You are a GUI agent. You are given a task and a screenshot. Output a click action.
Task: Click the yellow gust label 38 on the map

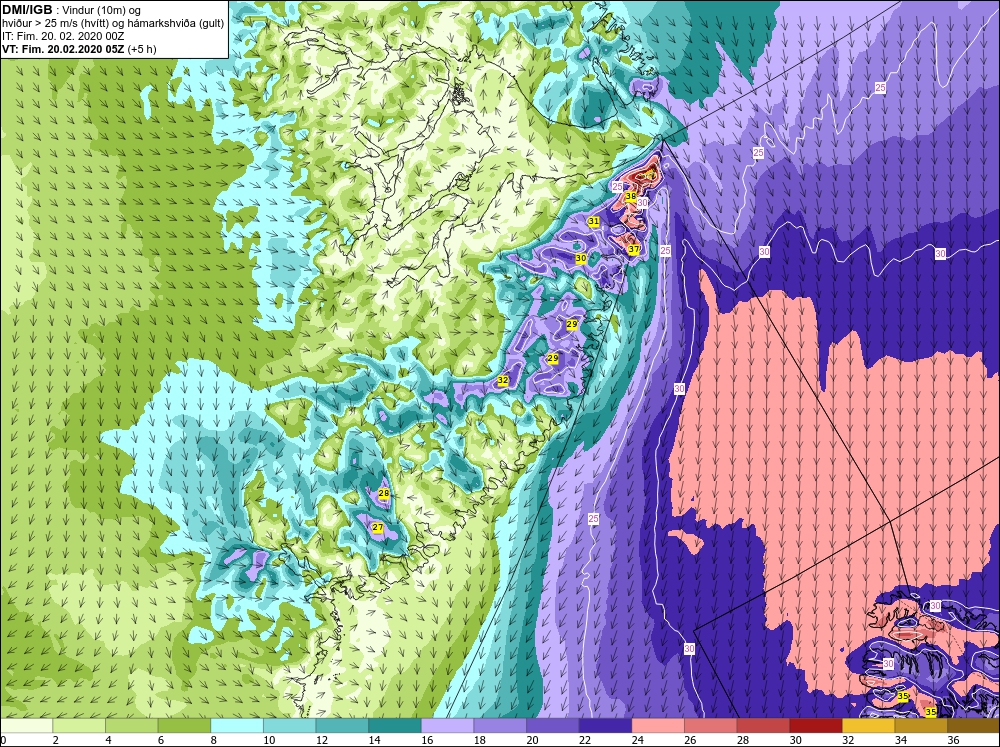coord(630,196)
